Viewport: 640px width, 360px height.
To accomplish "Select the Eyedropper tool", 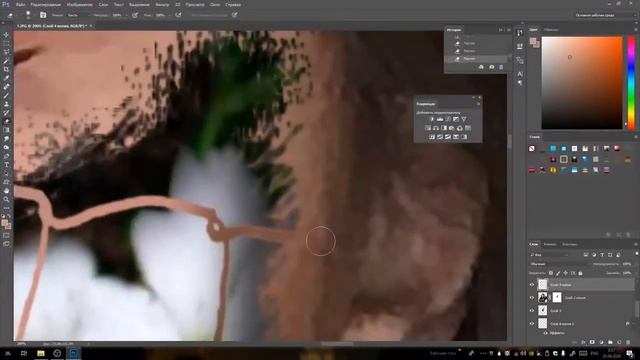I will 6,78.
